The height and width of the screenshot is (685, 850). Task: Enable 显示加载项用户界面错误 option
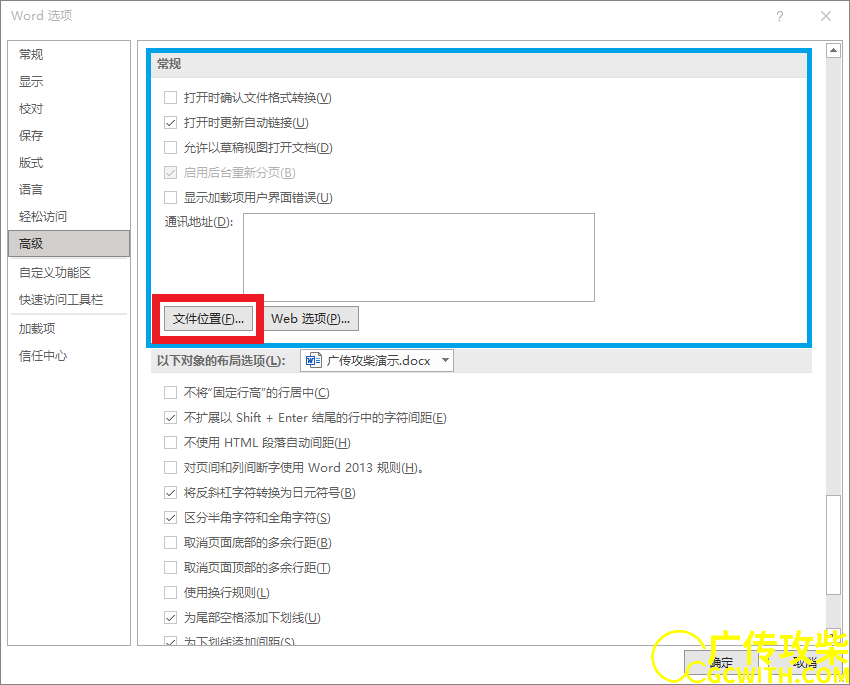pyautogui.click(x=170, y=197)
